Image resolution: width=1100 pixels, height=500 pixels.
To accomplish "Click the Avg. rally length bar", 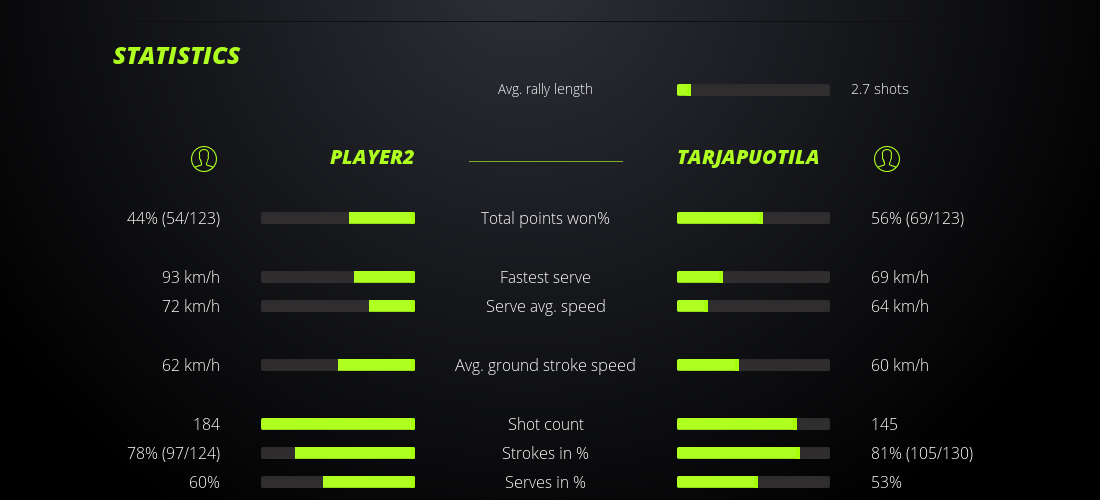I will [753, 90].
